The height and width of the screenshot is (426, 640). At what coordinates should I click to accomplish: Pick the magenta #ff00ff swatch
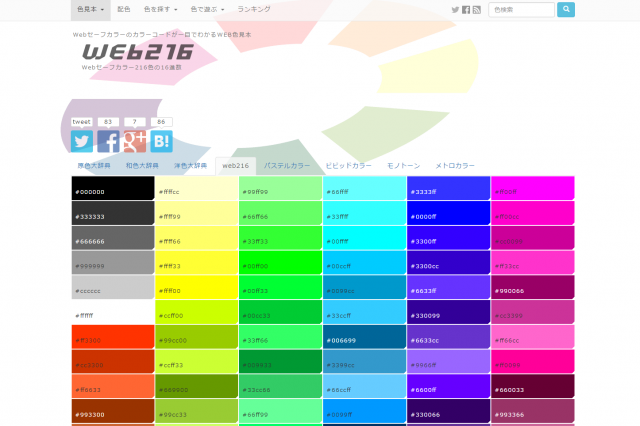tap(533, 188)
